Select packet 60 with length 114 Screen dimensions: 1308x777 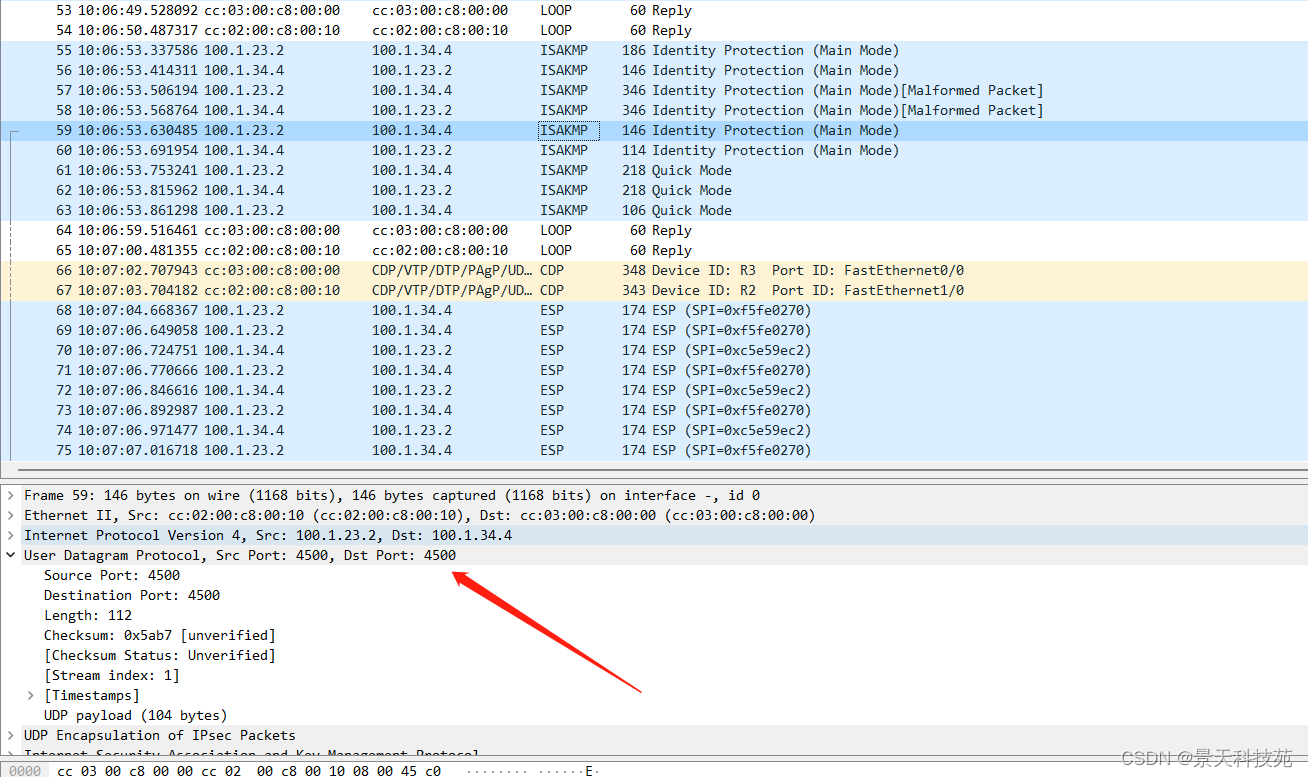pyautogui.click(x=654, y=150)
